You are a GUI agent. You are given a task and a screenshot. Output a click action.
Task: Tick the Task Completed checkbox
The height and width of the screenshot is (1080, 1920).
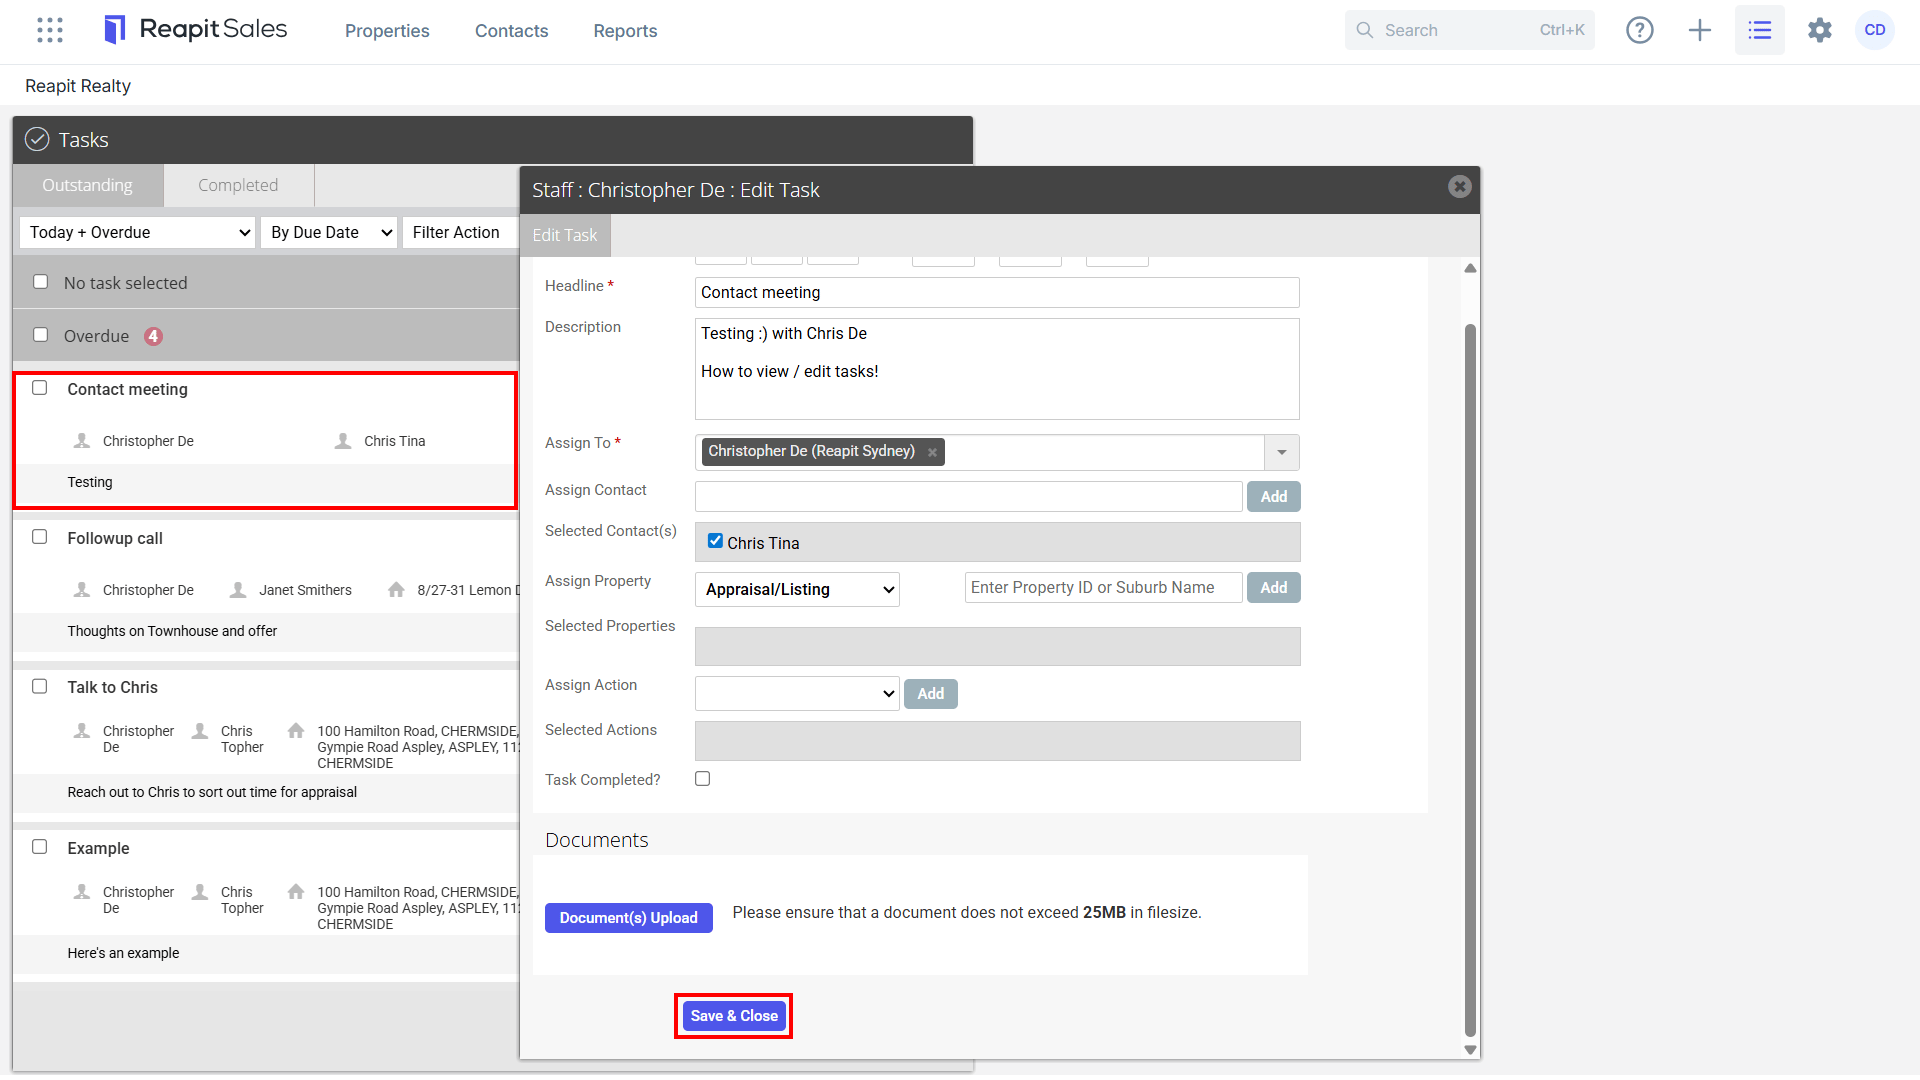(703, 779)
